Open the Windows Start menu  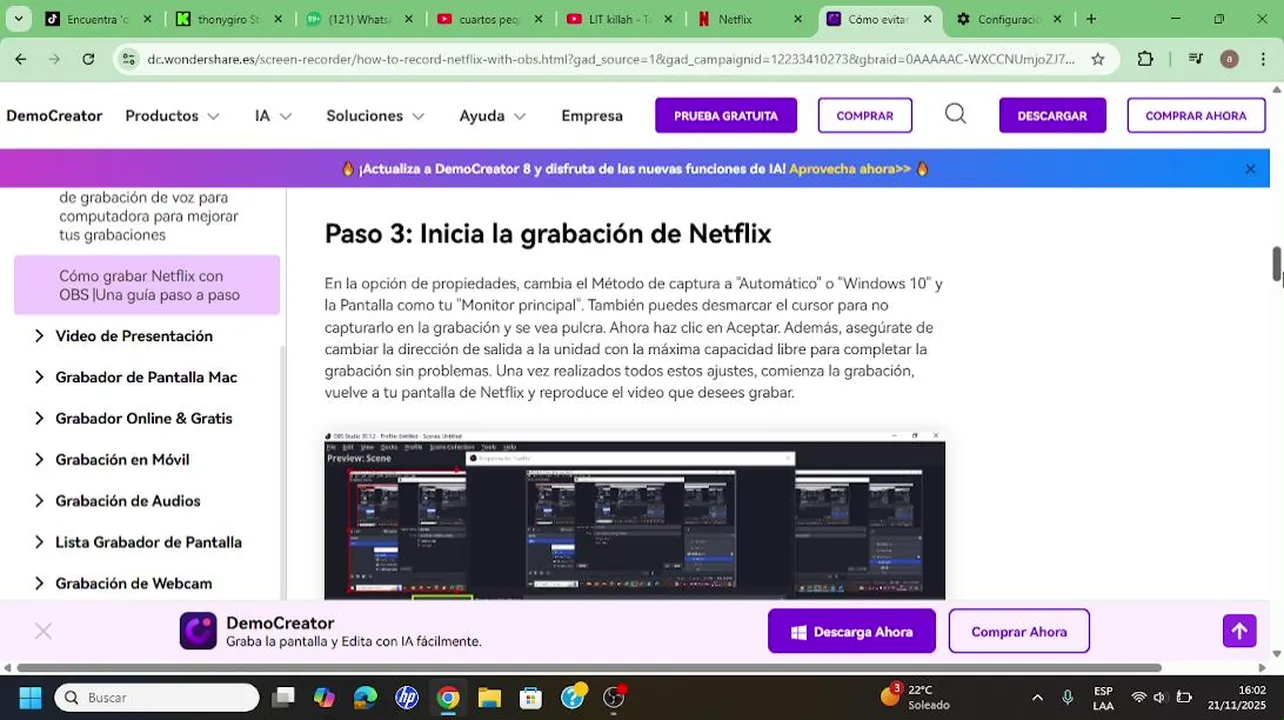pos(31,697)
